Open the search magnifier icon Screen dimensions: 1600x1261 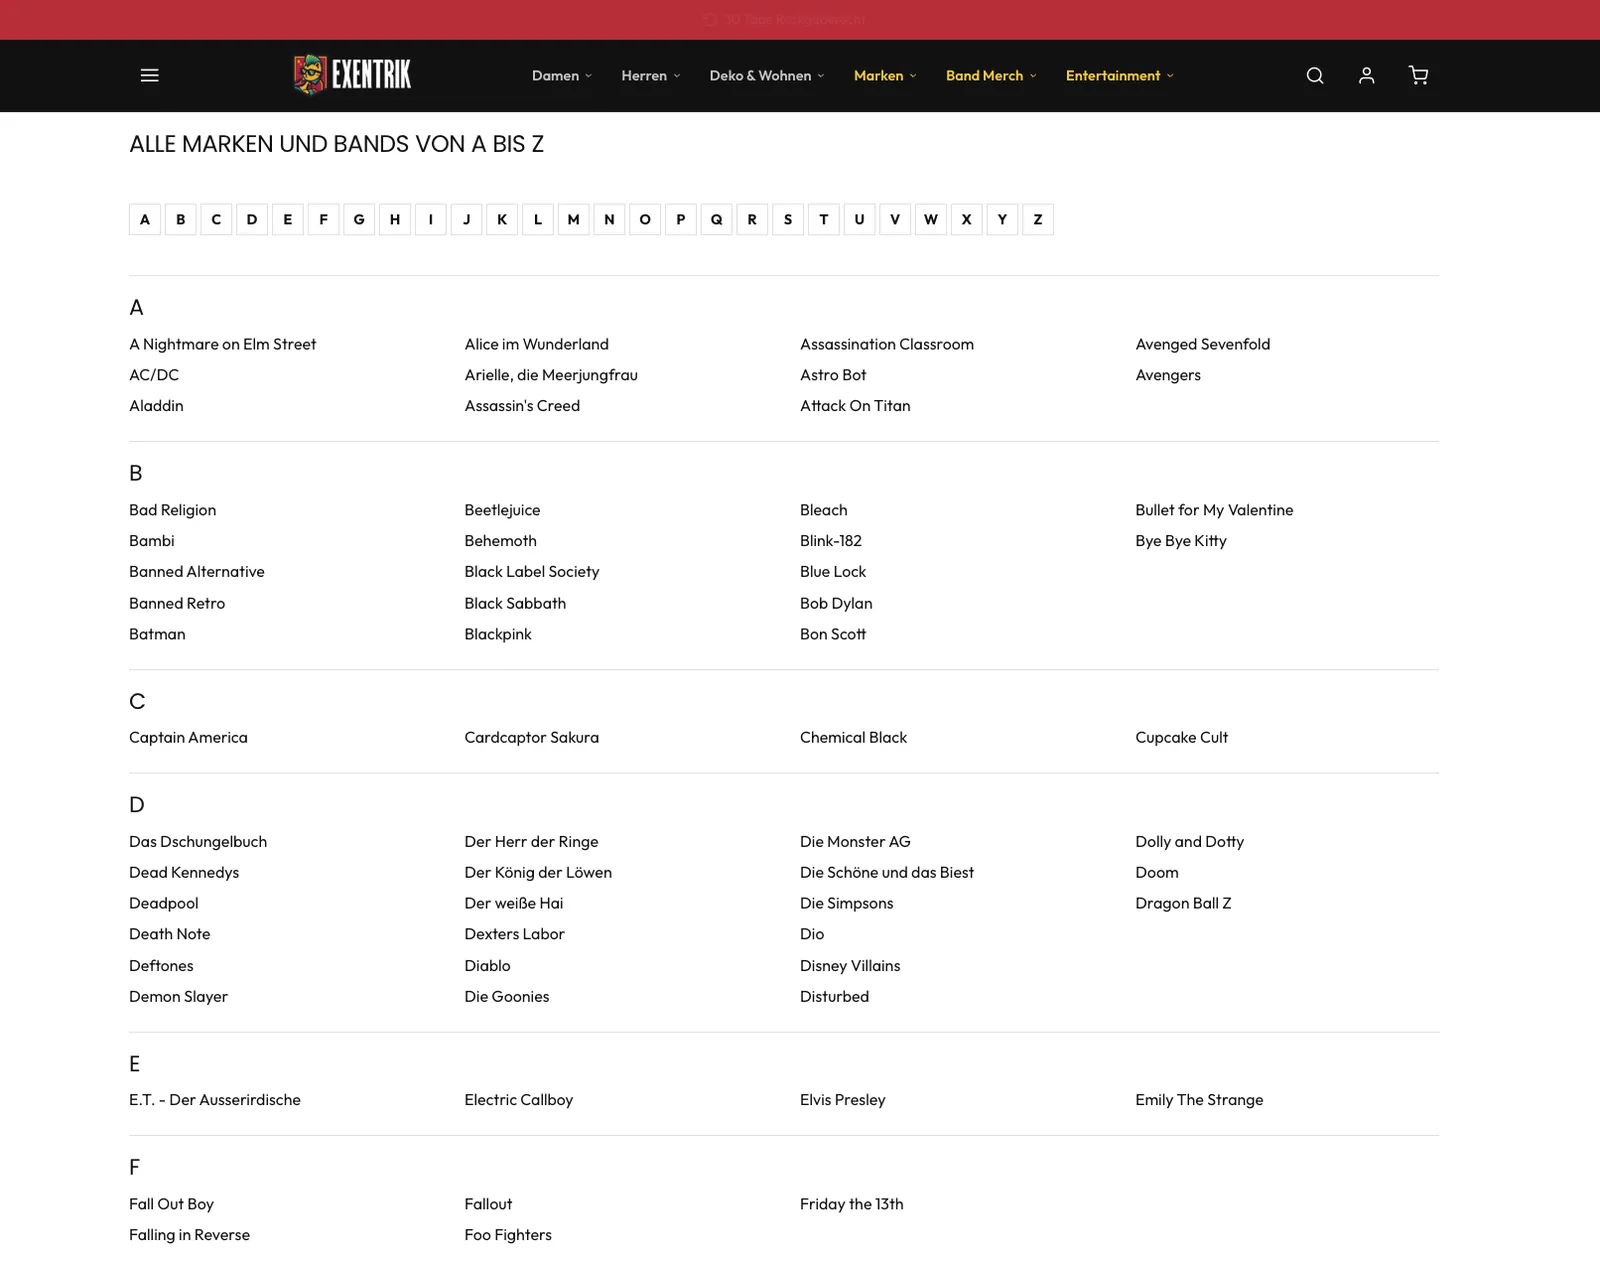(x=1315, y=75)
